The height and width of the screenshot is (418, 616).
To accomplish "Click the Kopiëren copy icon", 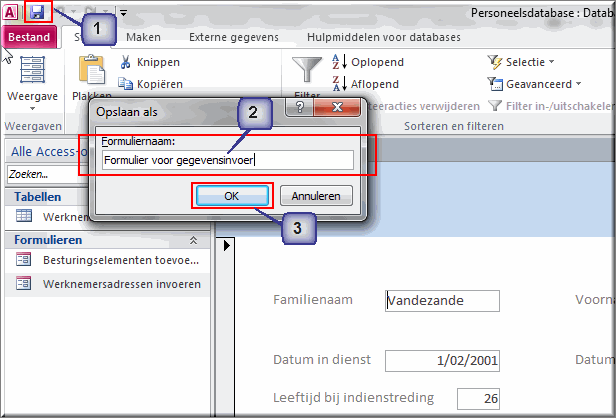I will tap(126, 84).
